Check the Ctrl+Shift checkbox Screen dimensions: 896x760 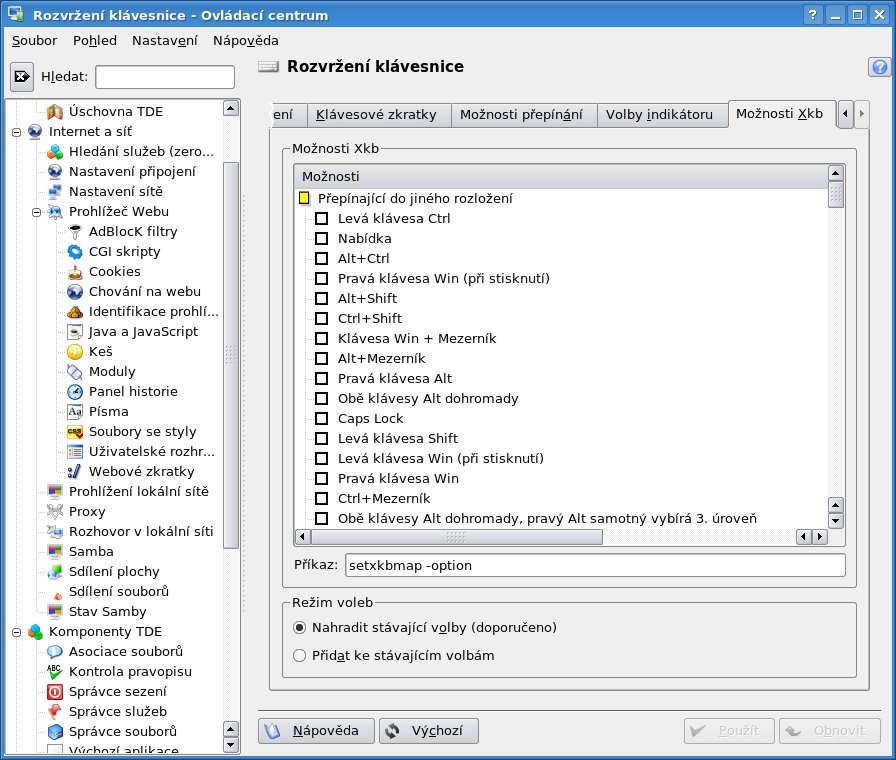322,318
